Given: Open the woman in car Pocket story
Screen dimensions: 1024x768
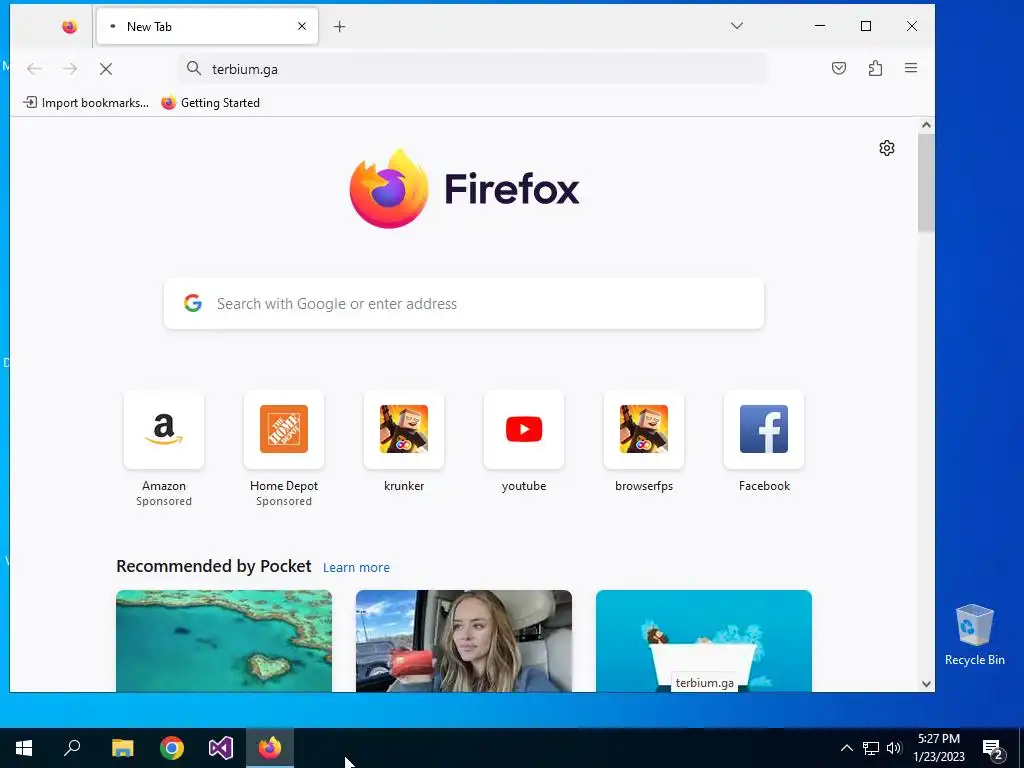Looking at the screenshot, I should pyautogui.click(x=464, y=641).
